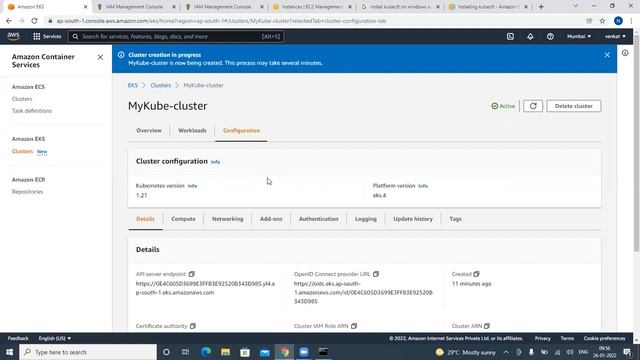
Task: Open the notifications bell
Action: 530,36
